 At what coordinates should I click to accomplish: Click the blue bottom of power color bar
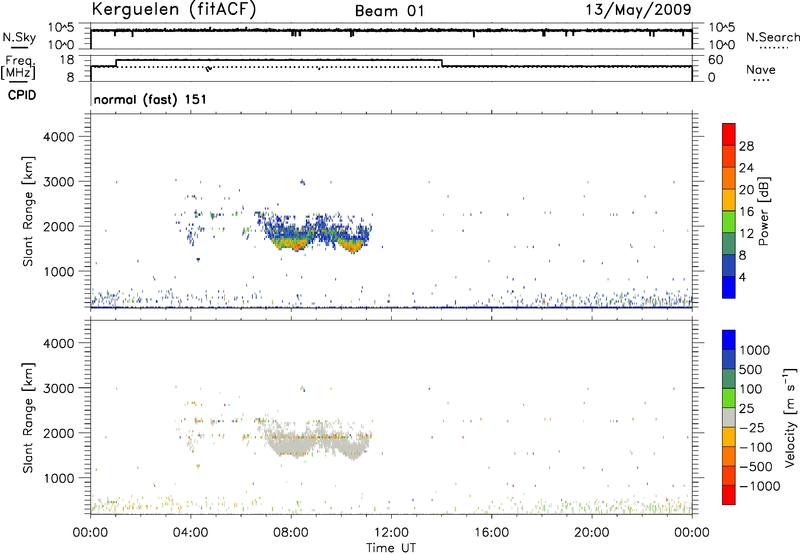point(729,287)
